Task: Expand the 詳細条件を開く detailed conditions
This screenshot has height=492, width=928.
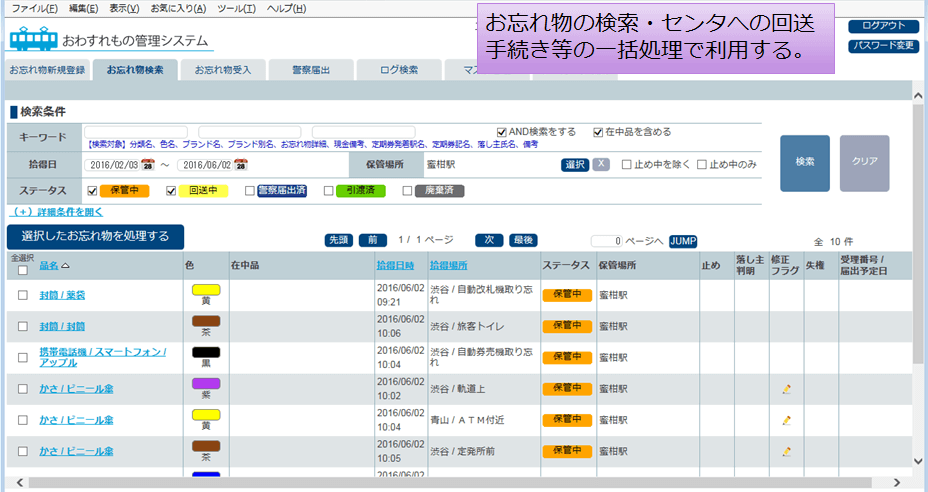Action: coord(56,212)
